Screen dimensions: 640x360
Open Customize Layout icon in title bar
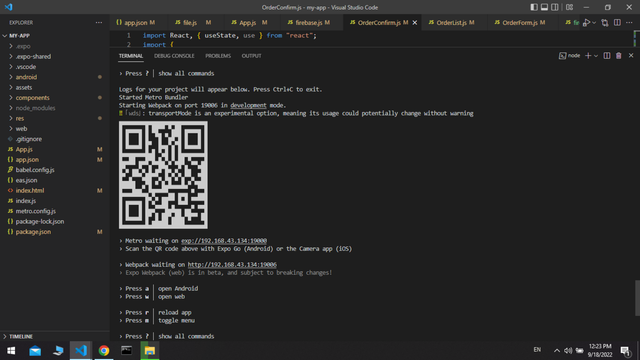click(x=569, y=7)
